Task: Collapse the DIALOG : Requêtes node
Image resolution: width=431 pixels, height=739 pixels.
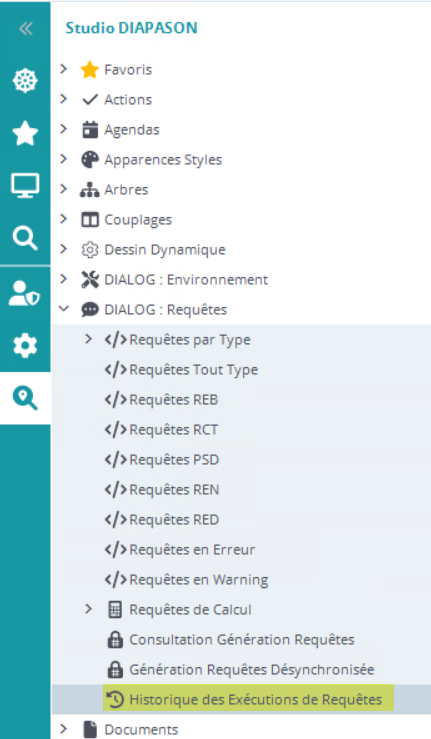Action: click(x=64, y=309)
